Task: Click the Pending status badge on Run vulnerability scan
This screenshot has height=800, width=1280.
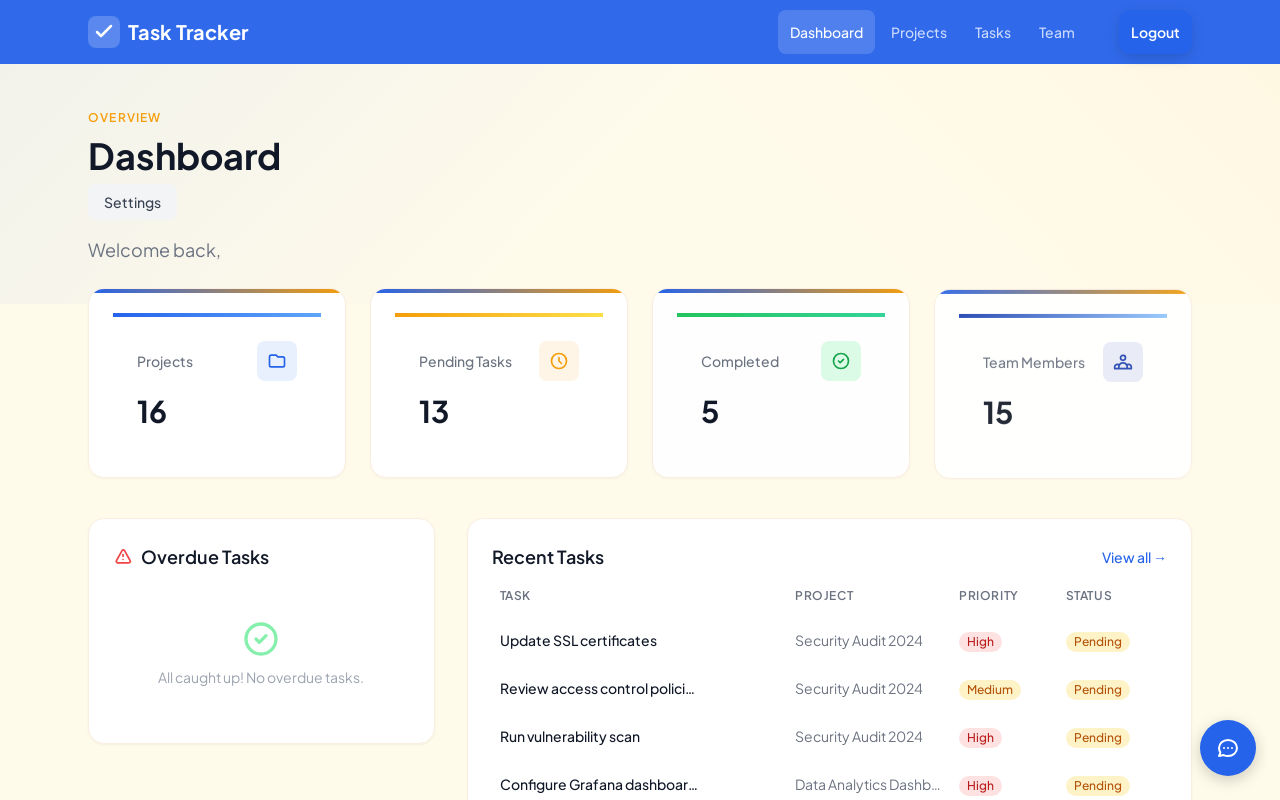Action: [x=1097, y=737]
